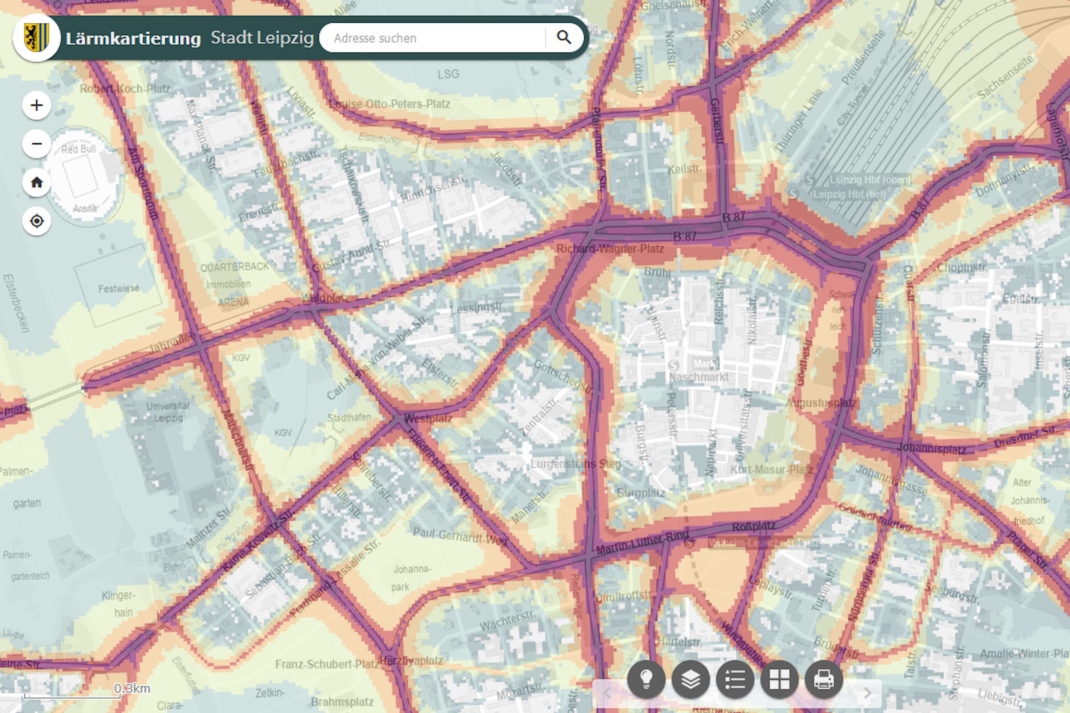The height and width of the screenshot is (713, 1070).
Task: Focus the 'Adresse suchen' search field
Action: coord(435,38)
